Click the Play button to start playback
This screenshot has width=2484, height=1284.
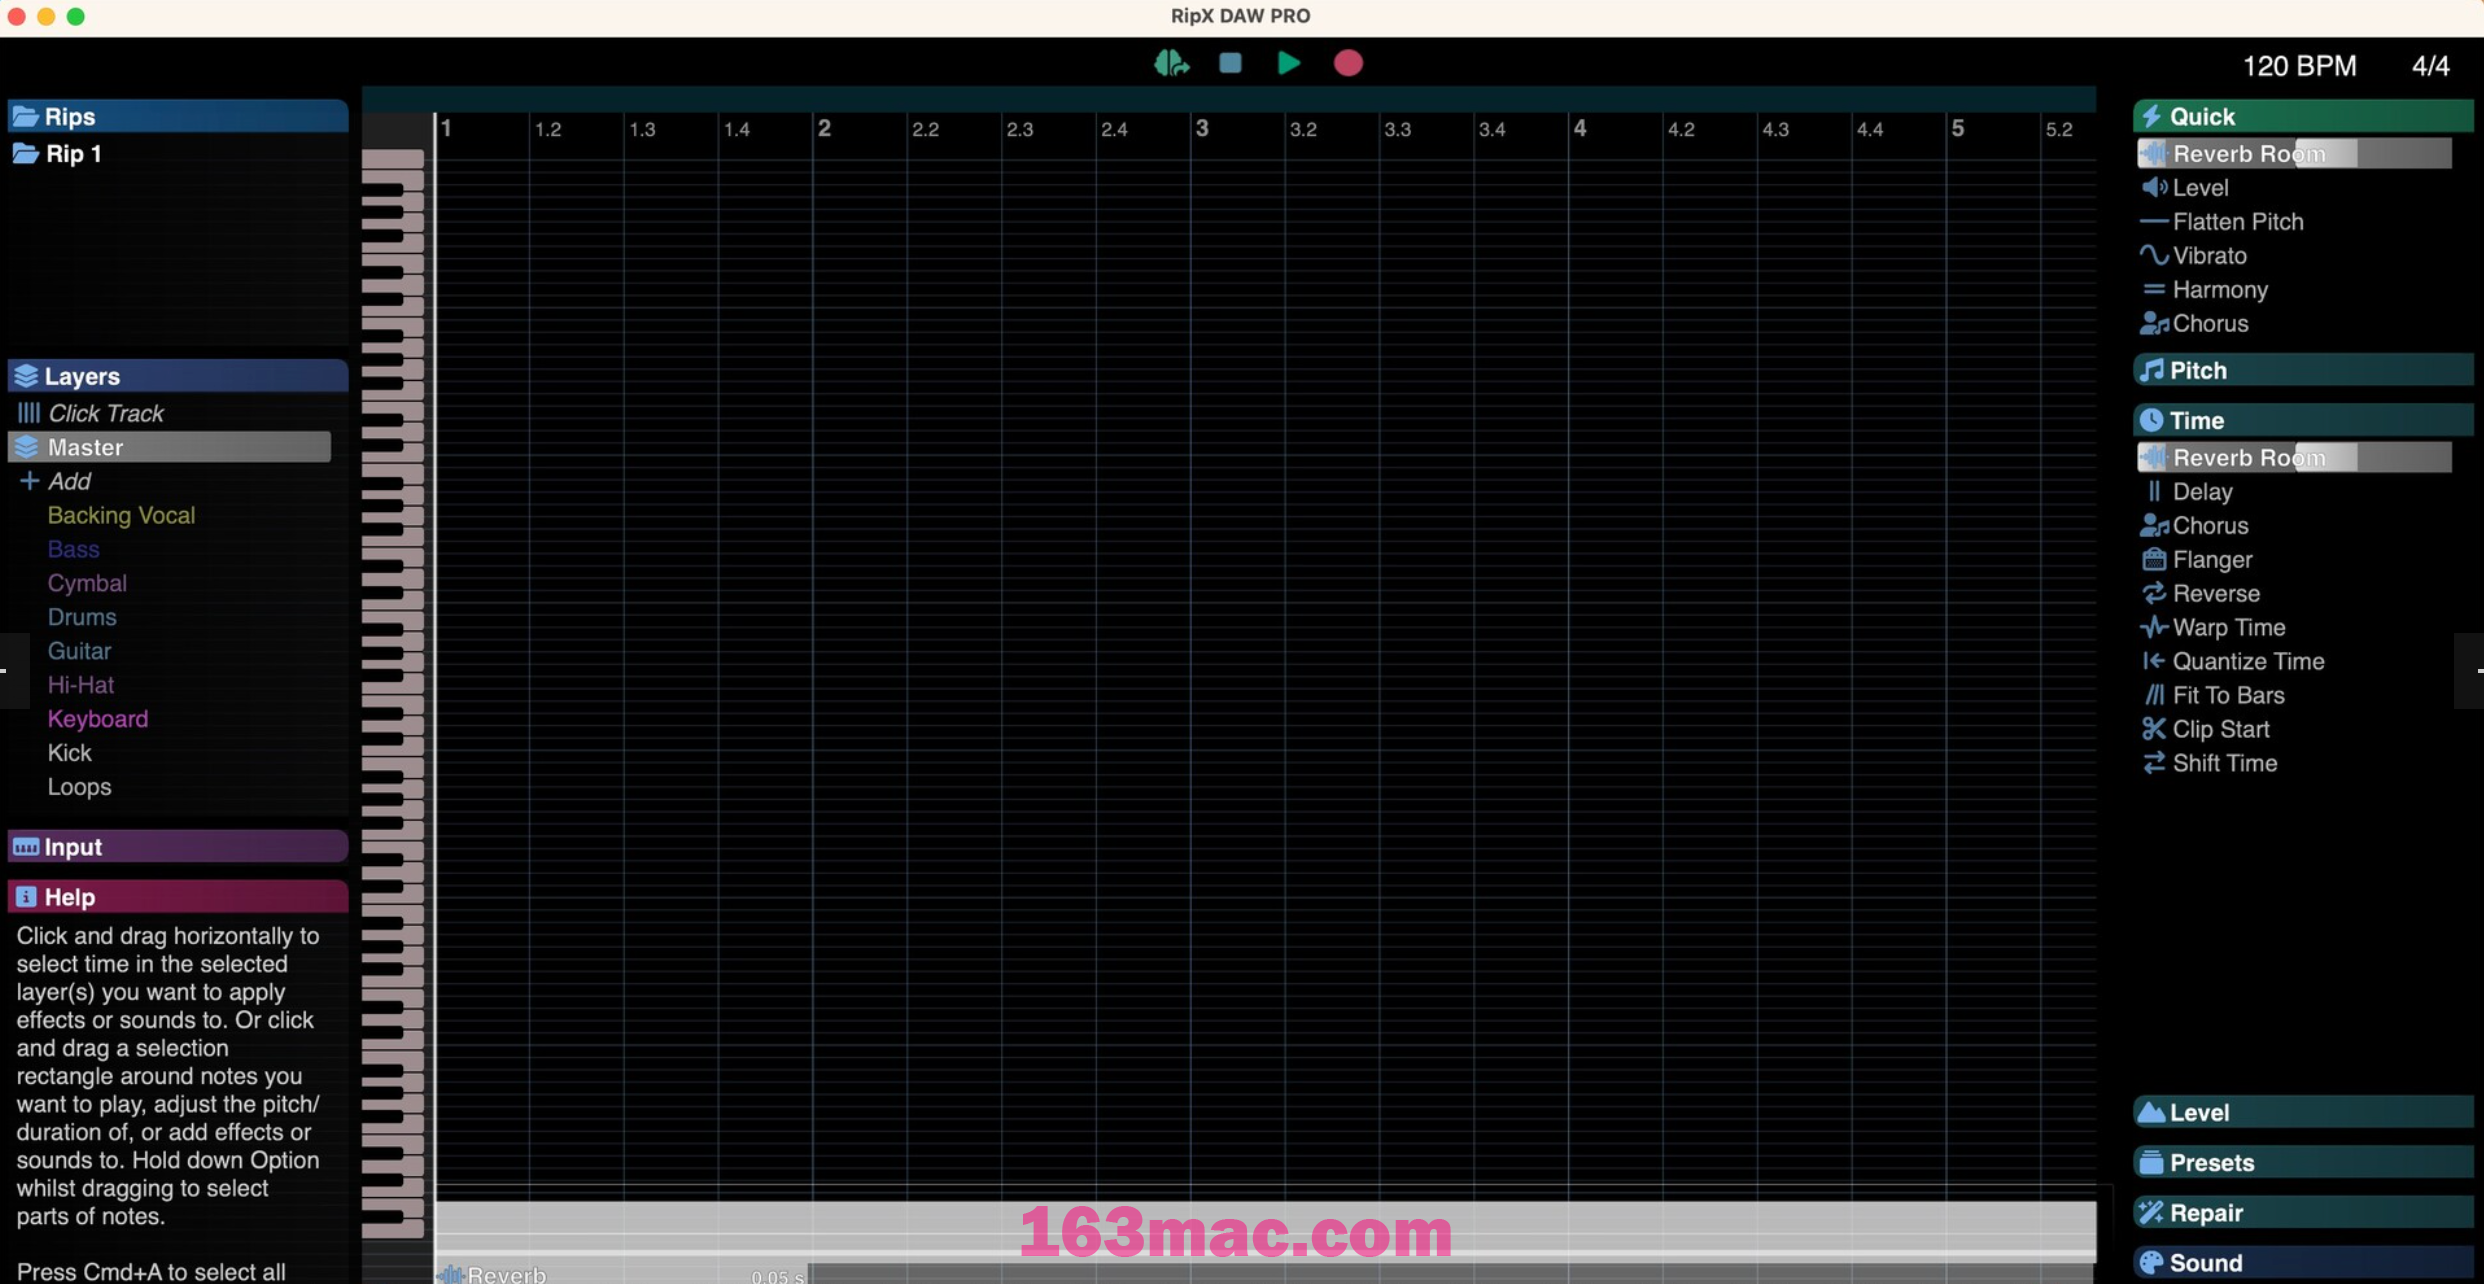pyautogui.click(x=1290, y=62)
